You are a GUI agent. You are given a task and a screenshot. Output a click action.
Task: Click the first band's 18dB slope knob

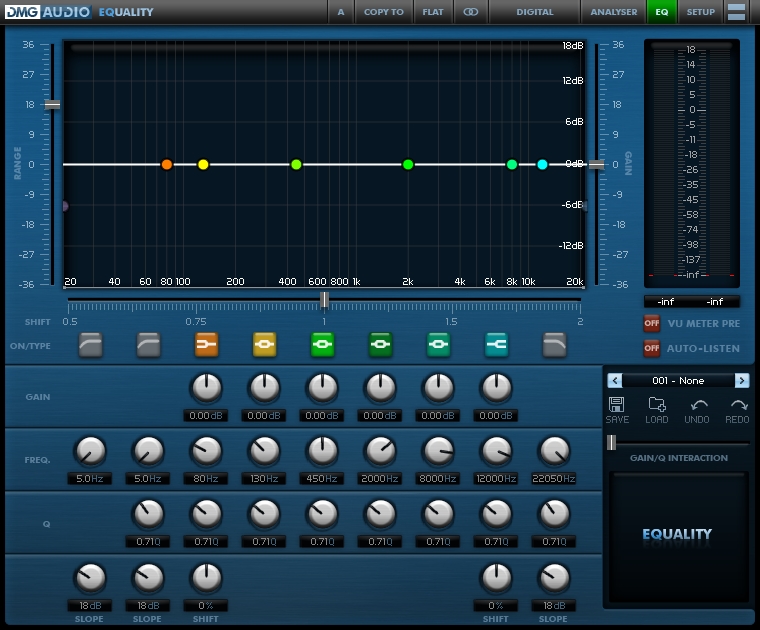pos(91,578)
